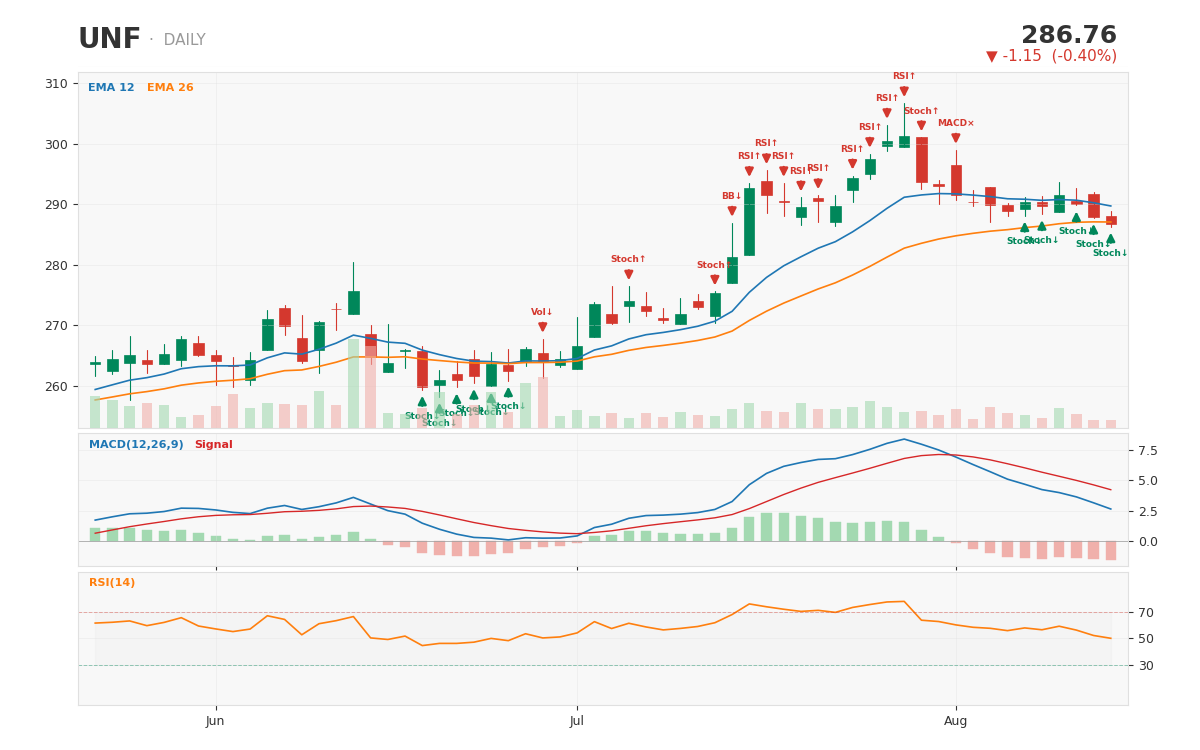Click the 7.5 MACD axis label
The width and height of the screenshot is (1200, 750).
coord(1147,451)
